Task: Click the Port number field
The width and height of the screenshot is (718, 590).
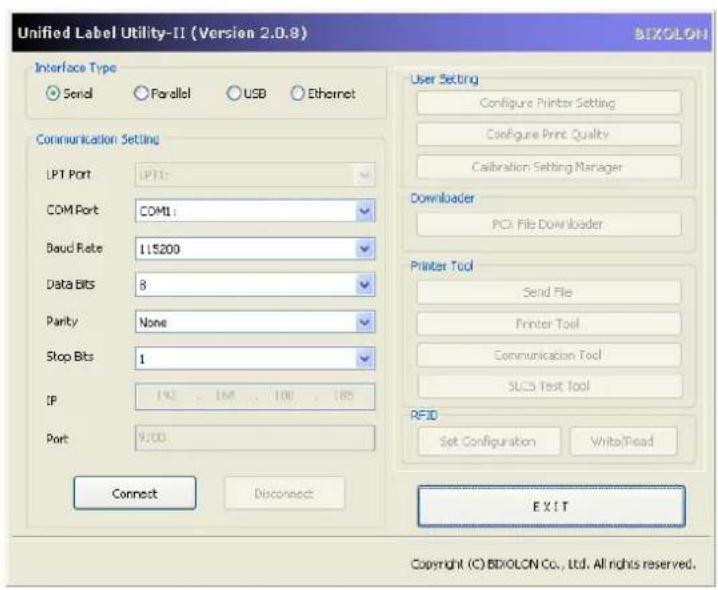Action: [255, 438]
